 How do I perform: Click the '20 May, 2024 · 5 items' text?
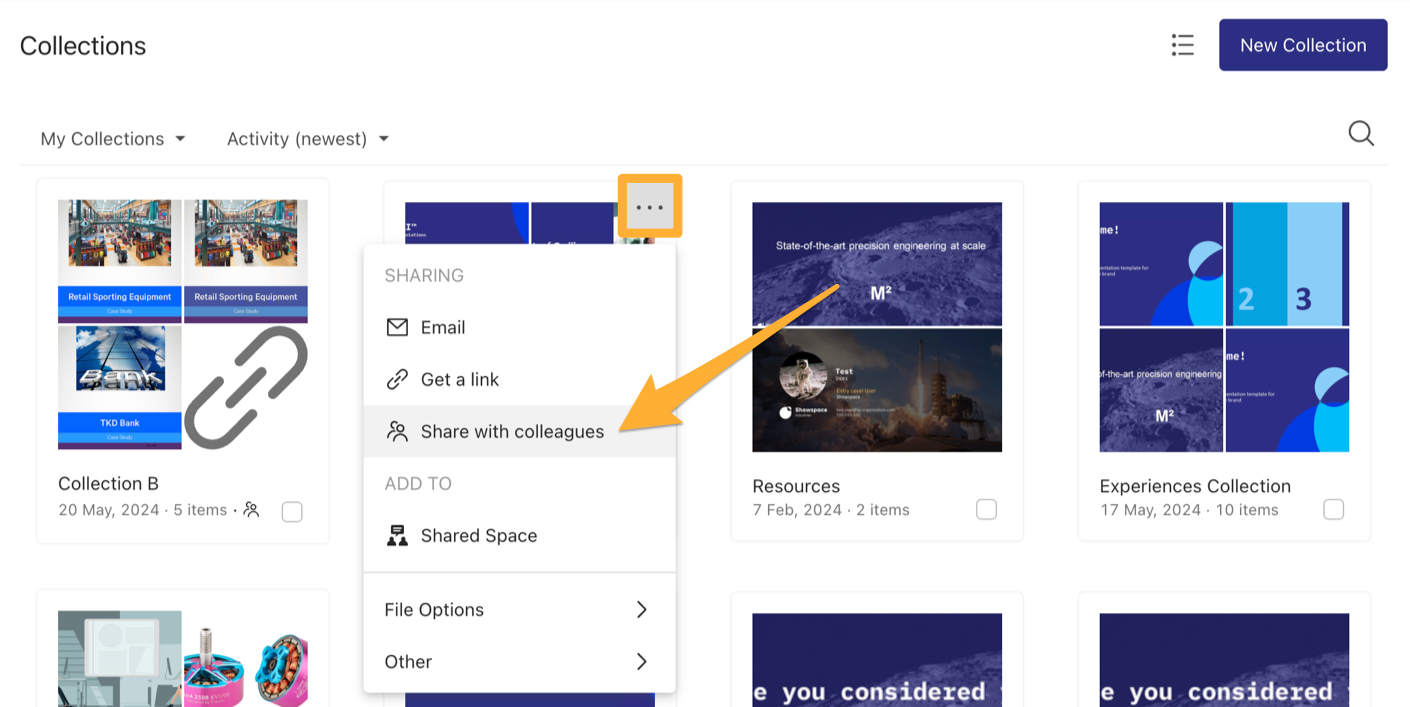[143, 510]
